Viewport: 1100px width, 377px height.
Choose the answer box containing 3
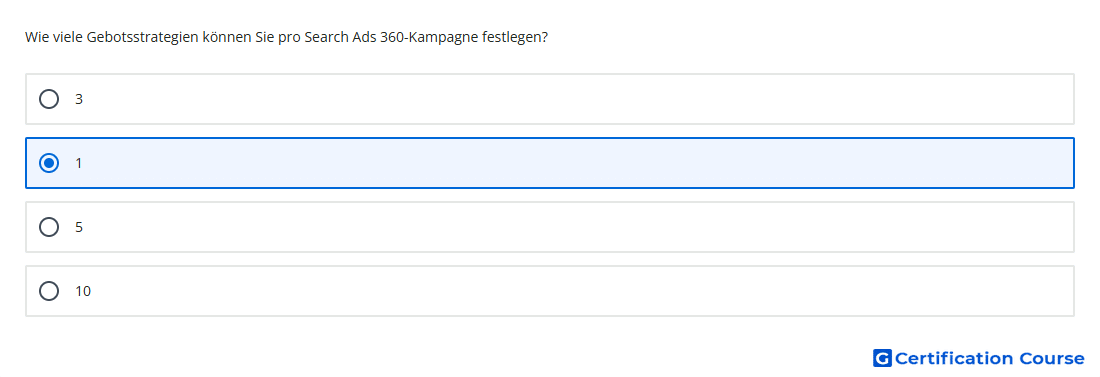549,99
